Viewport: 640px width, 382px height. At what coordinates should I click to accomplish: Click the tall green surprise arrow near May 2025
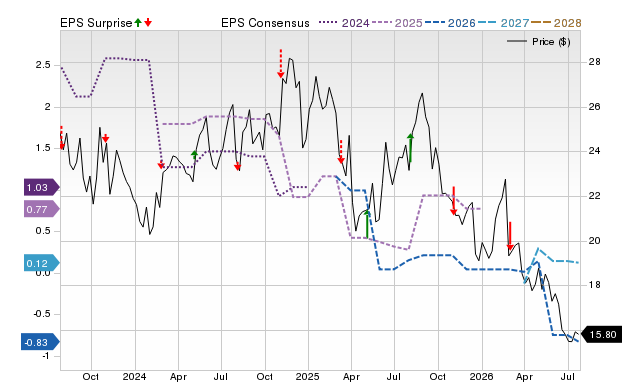pyautogui.click(x=367, y=224)
